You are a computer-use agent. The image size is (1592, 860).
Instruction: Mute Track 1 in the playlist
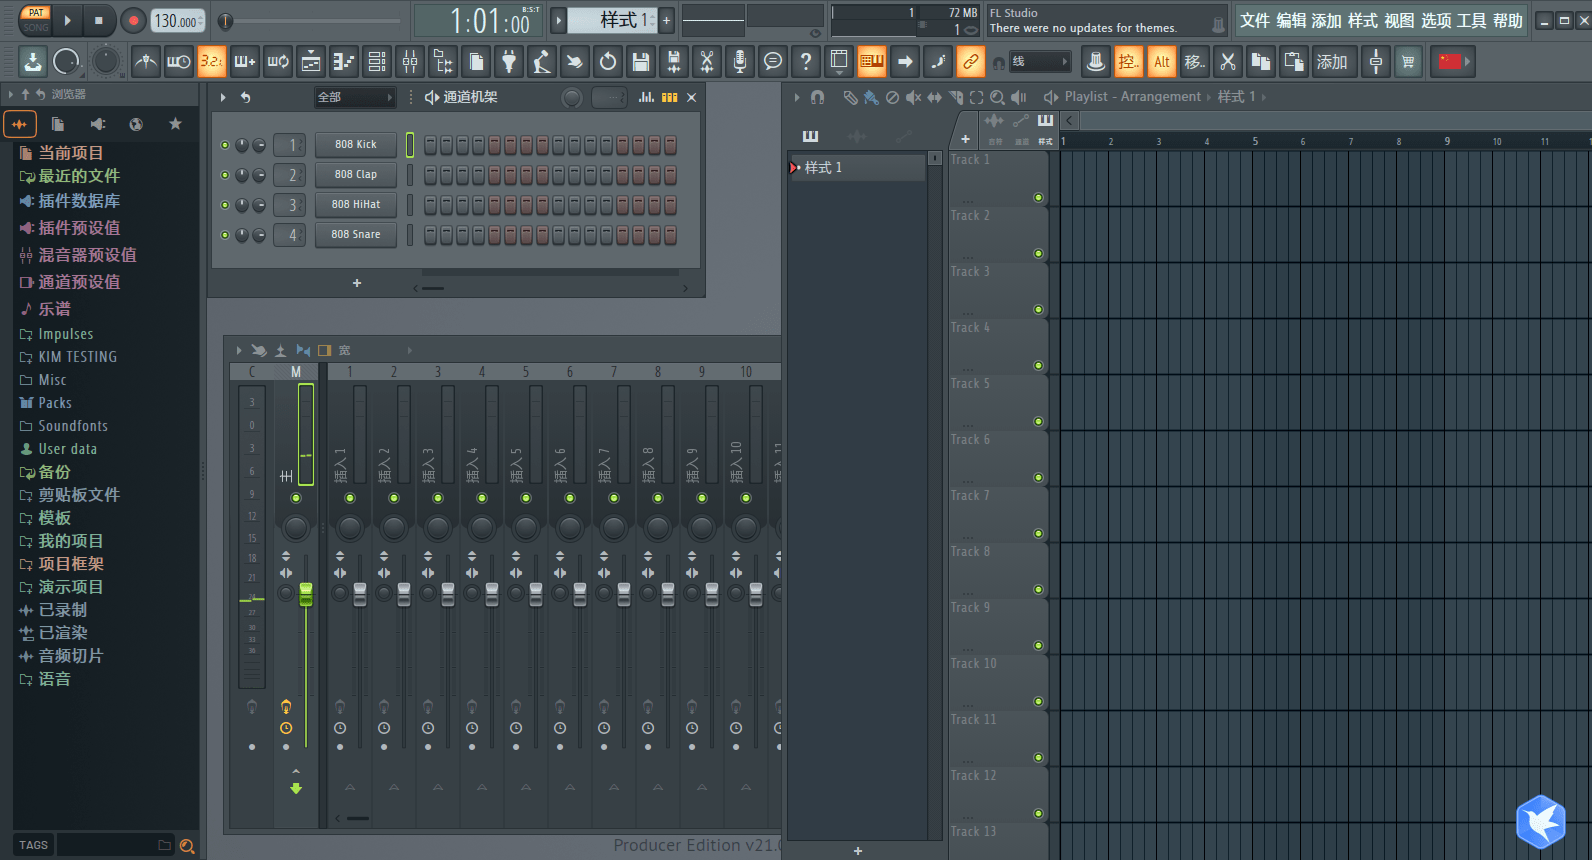pyautogui.click(x=1038, y=198)
